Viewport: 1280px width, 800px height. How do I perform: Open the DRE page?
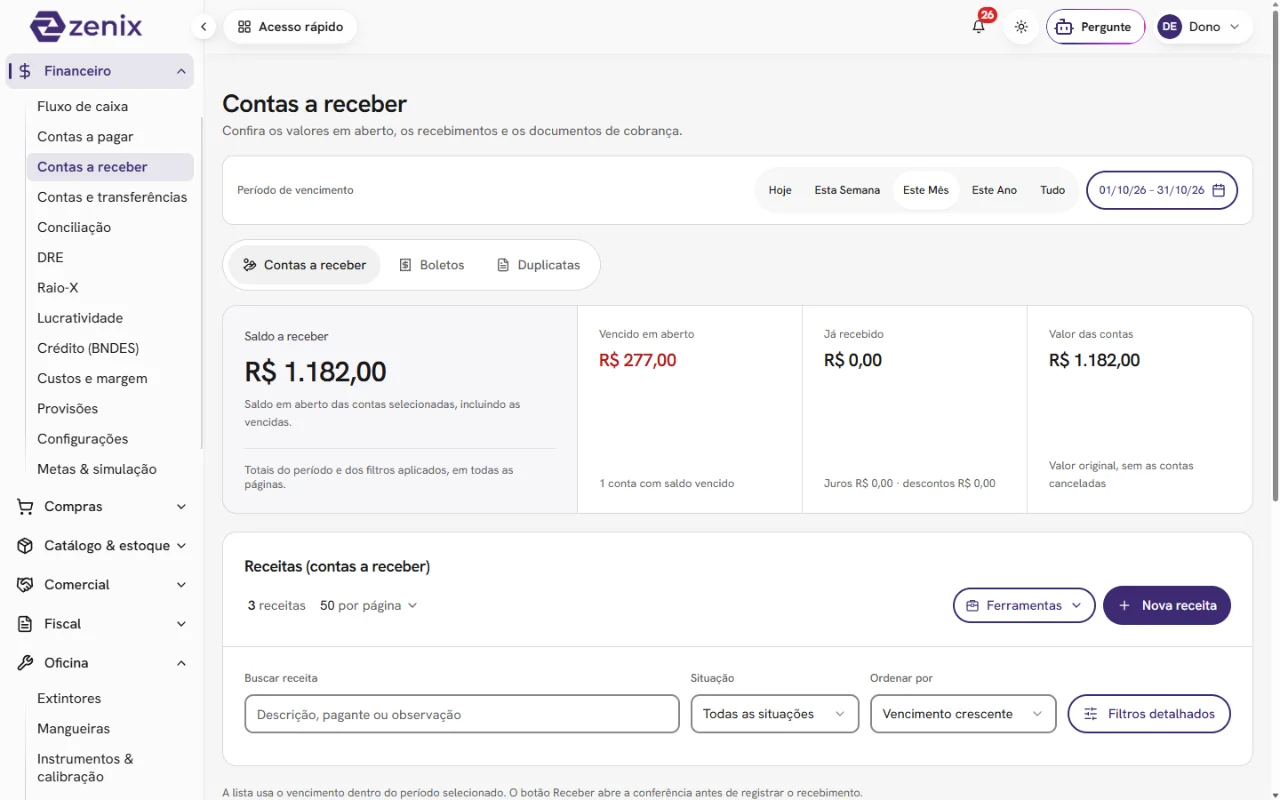click(50, 257)
